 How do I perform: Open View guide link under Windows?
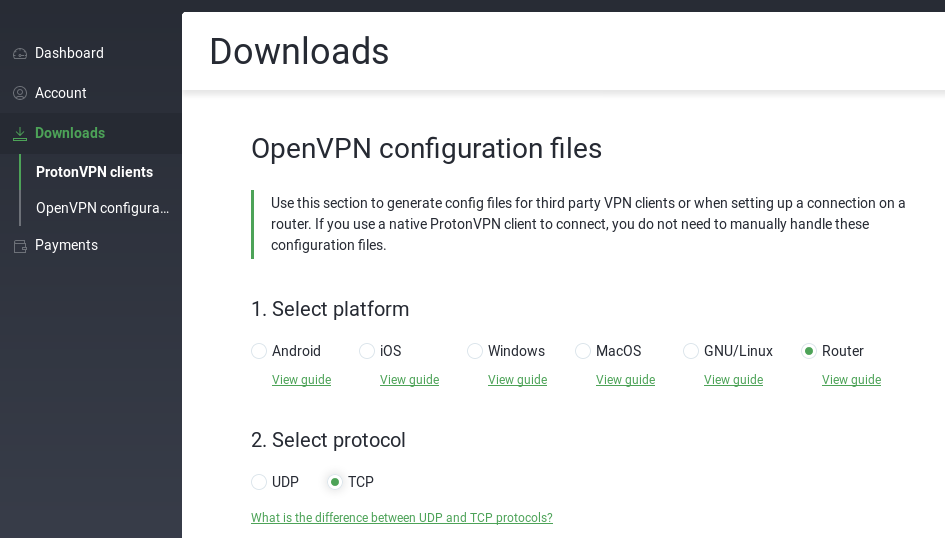pyautogui.click(x=517, y=380)
